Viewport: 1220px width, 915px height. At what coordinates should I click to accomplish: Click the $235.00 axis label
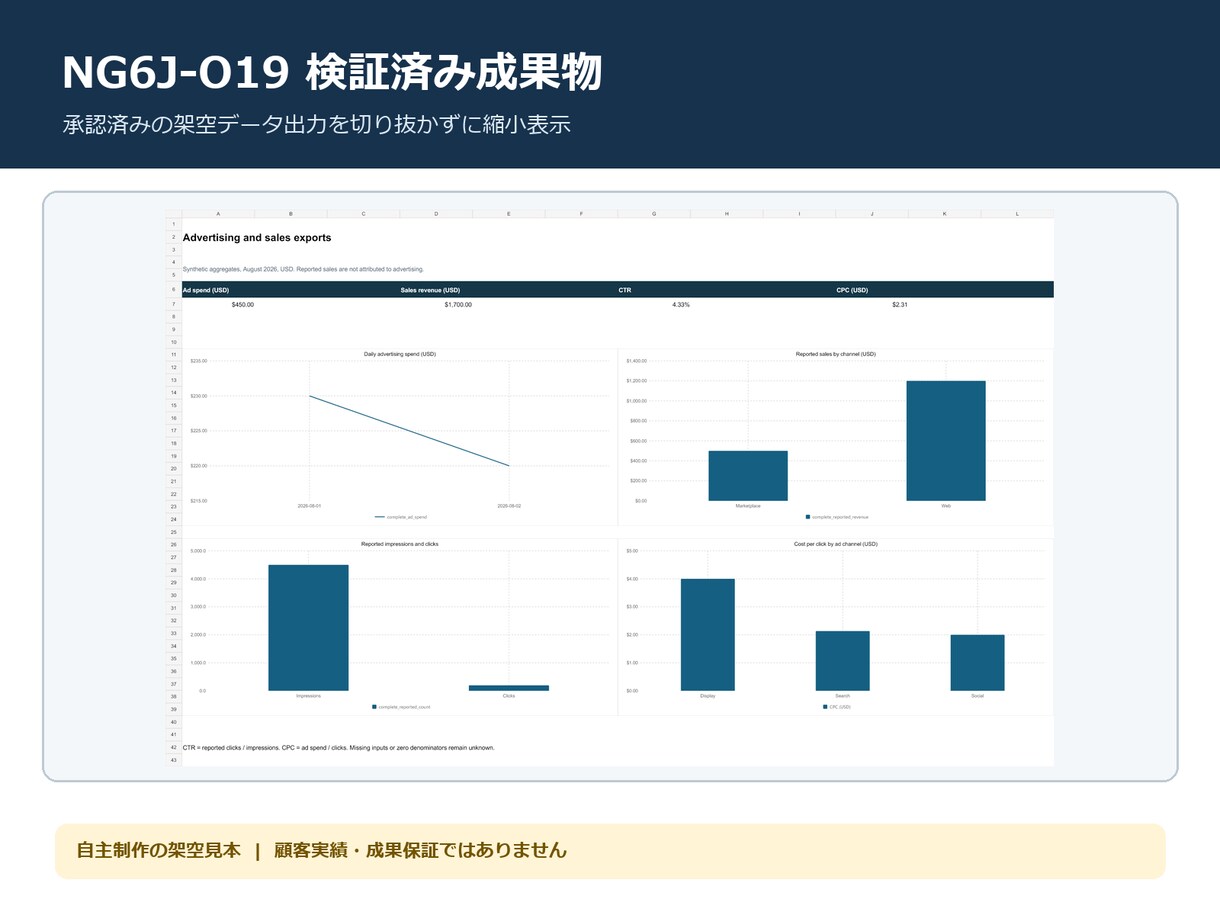pos(199,361)
